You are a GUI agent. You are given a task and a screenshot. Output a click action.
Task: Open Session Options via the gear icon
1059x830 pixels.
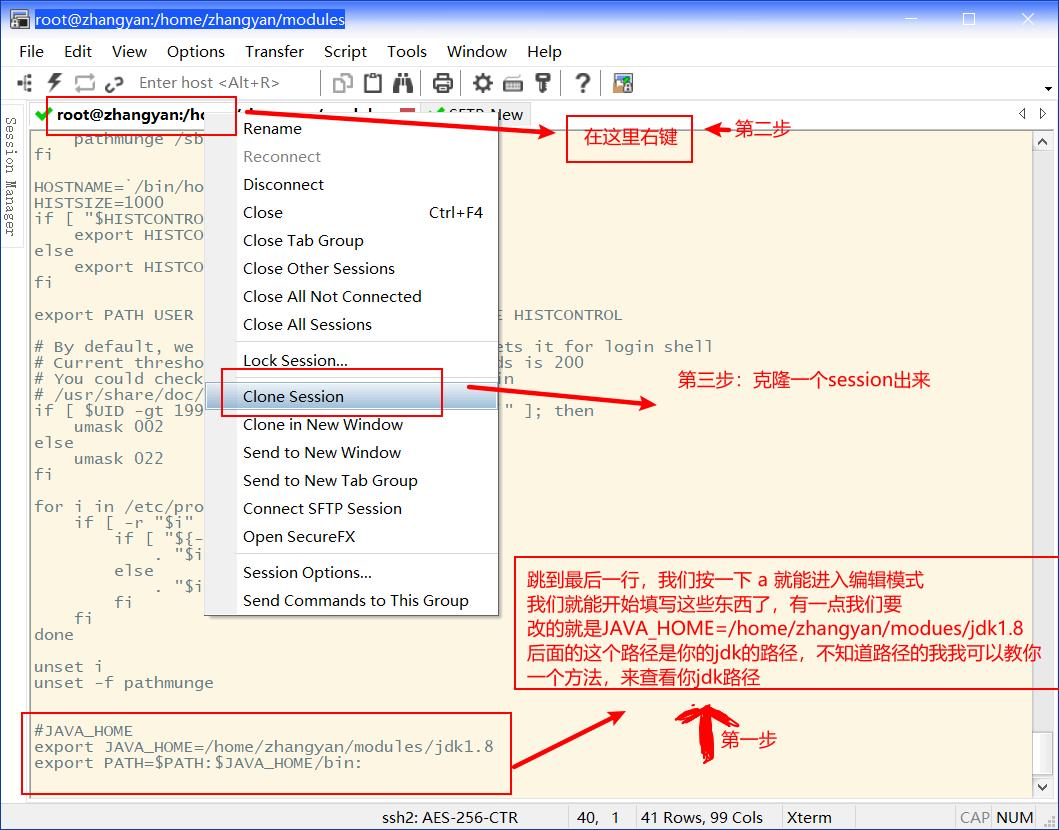481,83
